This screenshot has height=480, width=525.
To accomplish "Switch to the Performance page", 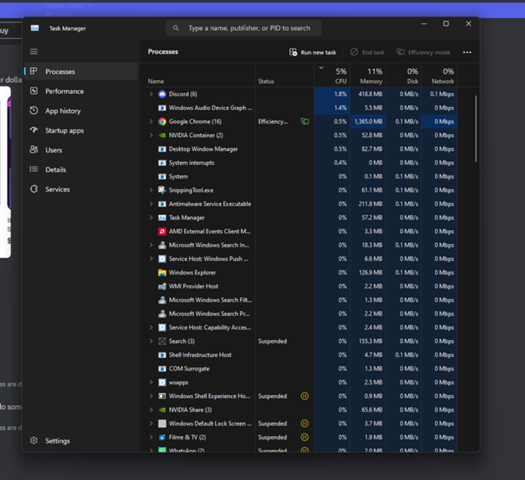I will (81, 91).
